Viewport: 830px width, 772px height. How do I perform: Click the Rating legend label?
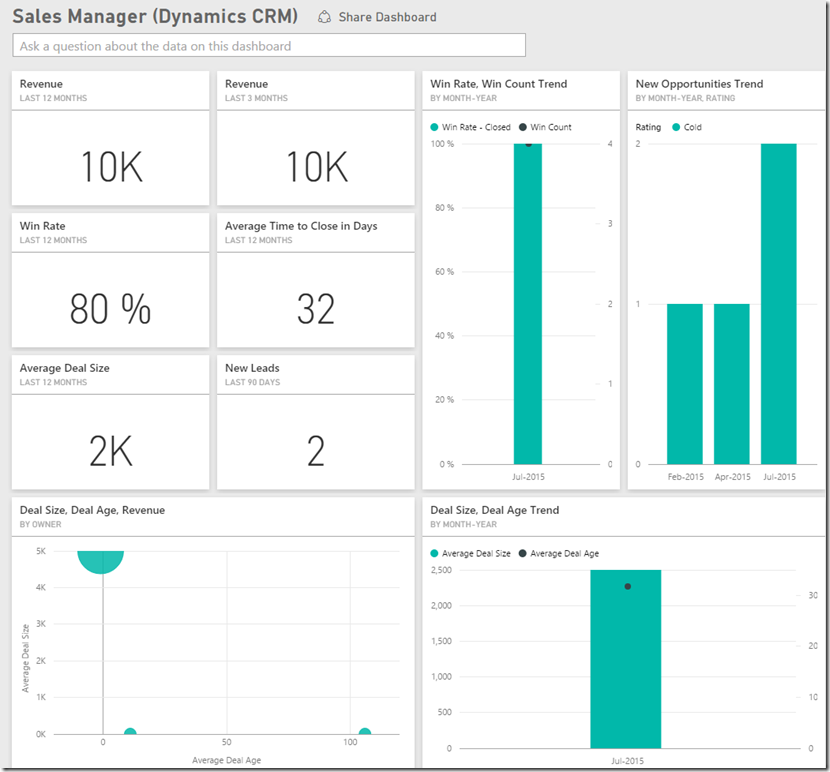(648, 127)
